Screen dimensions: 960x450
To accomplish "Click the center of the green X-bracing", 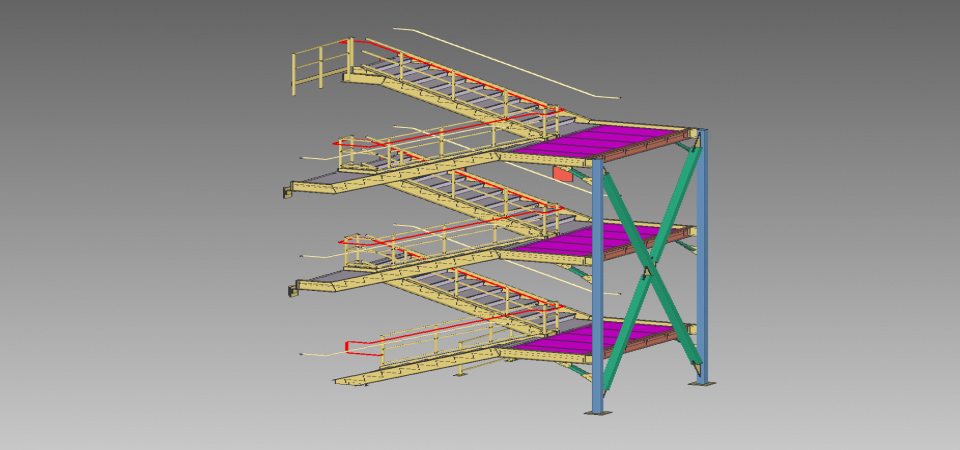I will coord(649,268).
